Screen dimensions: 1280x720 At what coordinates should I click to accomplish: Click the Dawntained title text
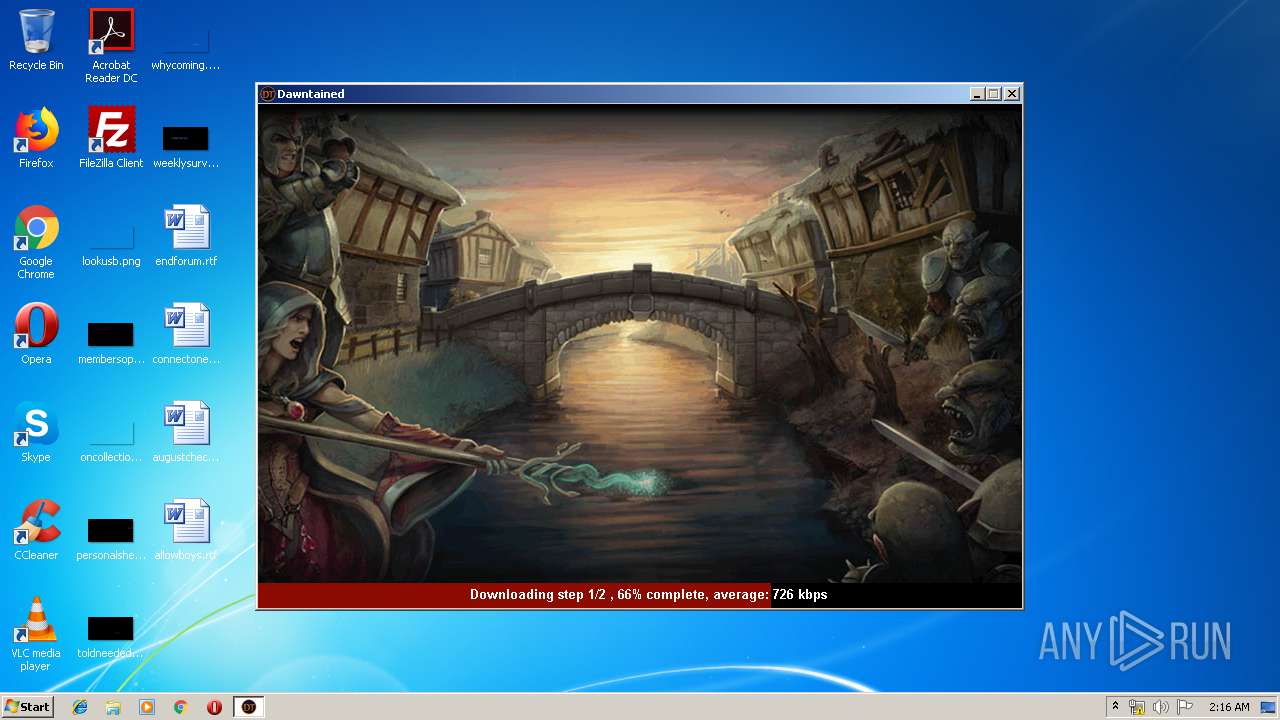(x=311, y=94)
